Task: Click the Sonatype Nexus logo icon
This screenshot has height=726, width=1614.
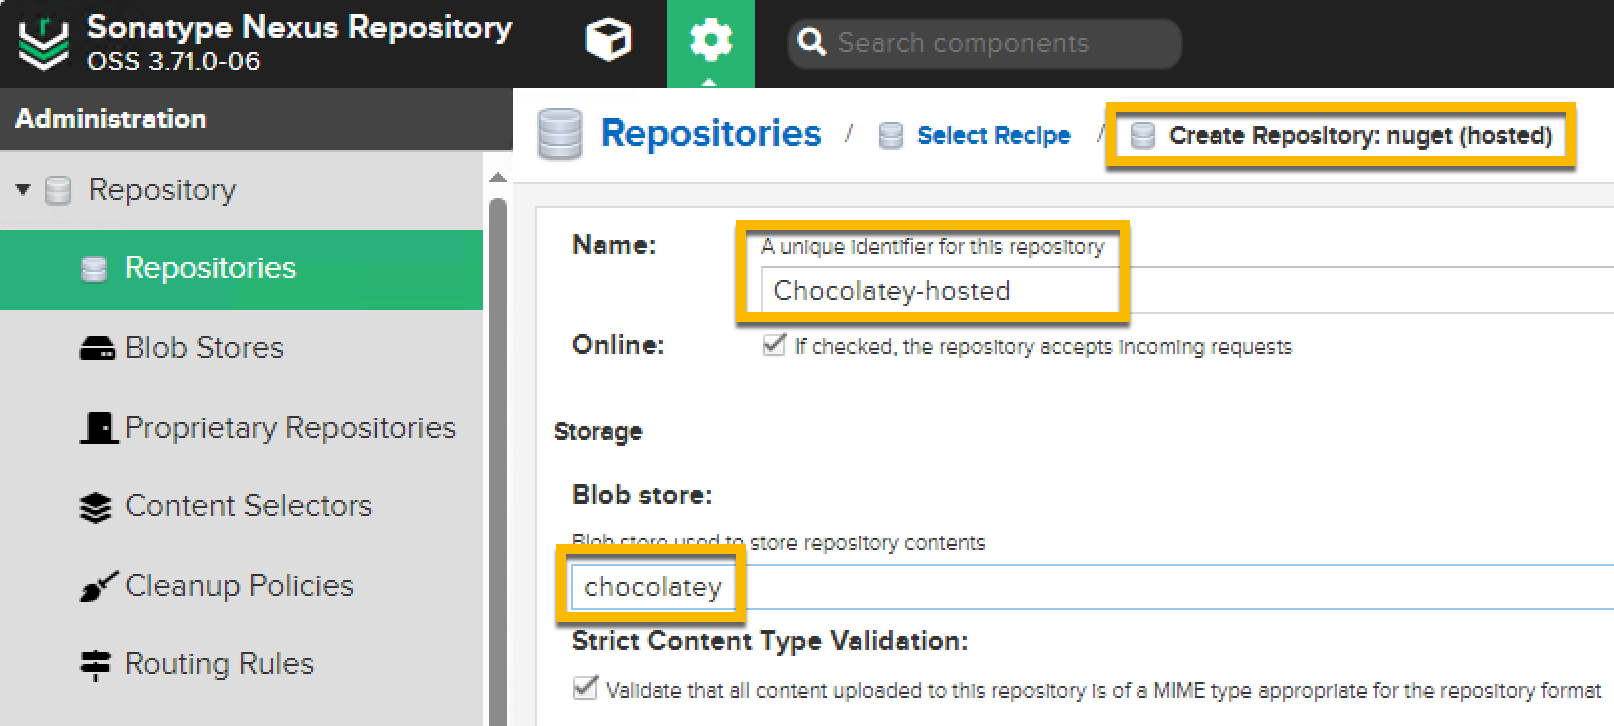Action: pyautogui.click(x=44, y=44)
